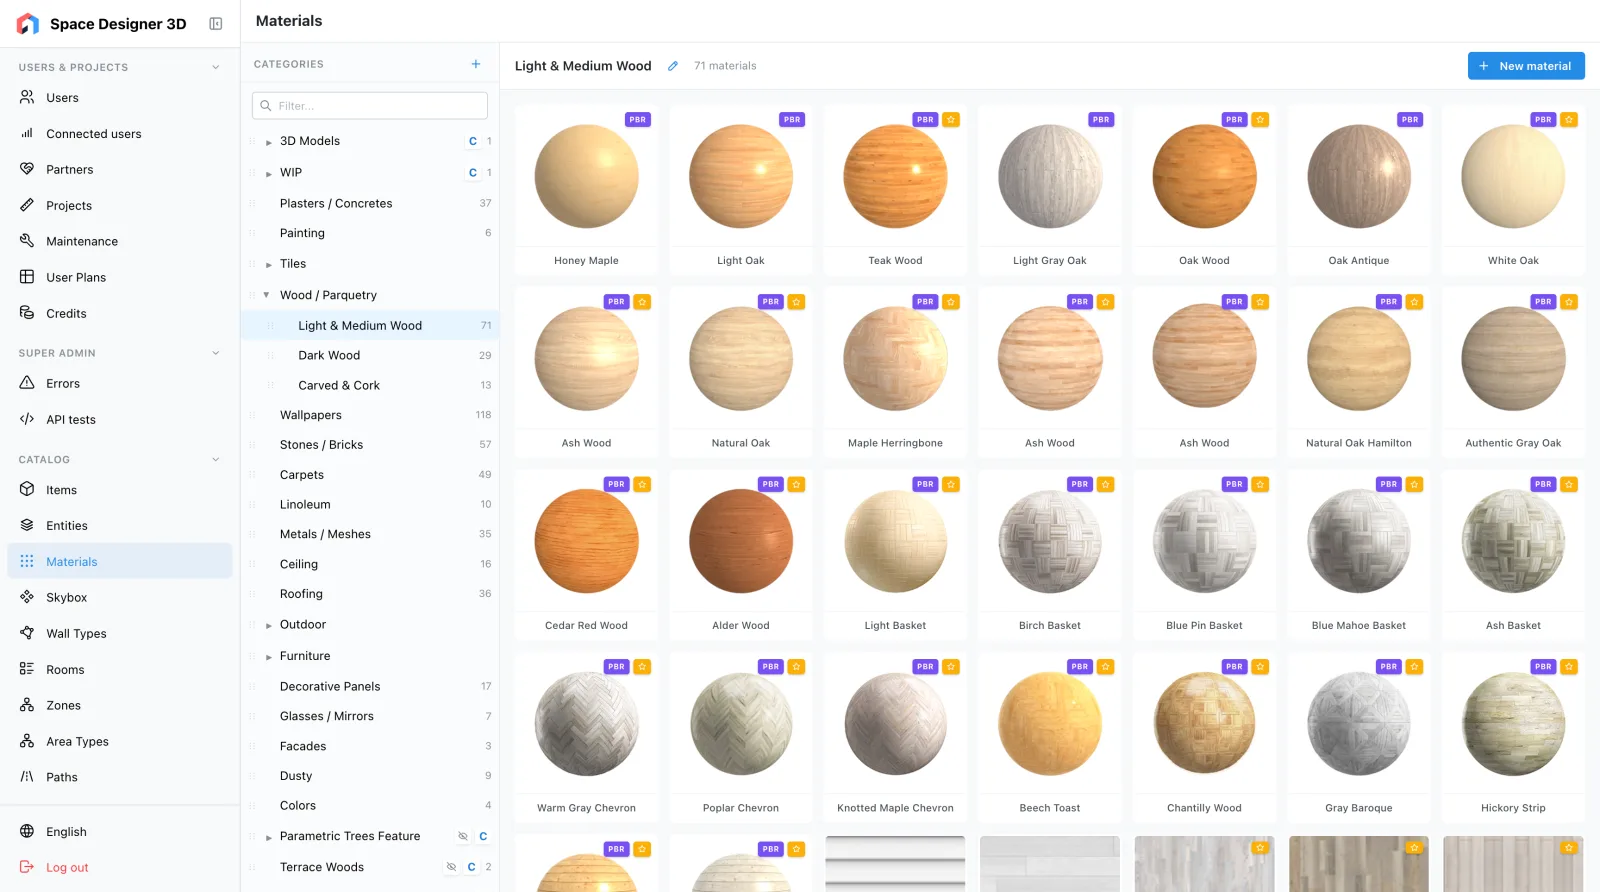Toggle visibility of Terrace Woods category
This screenshot has width=1600, height=892.
coord(451,867)
